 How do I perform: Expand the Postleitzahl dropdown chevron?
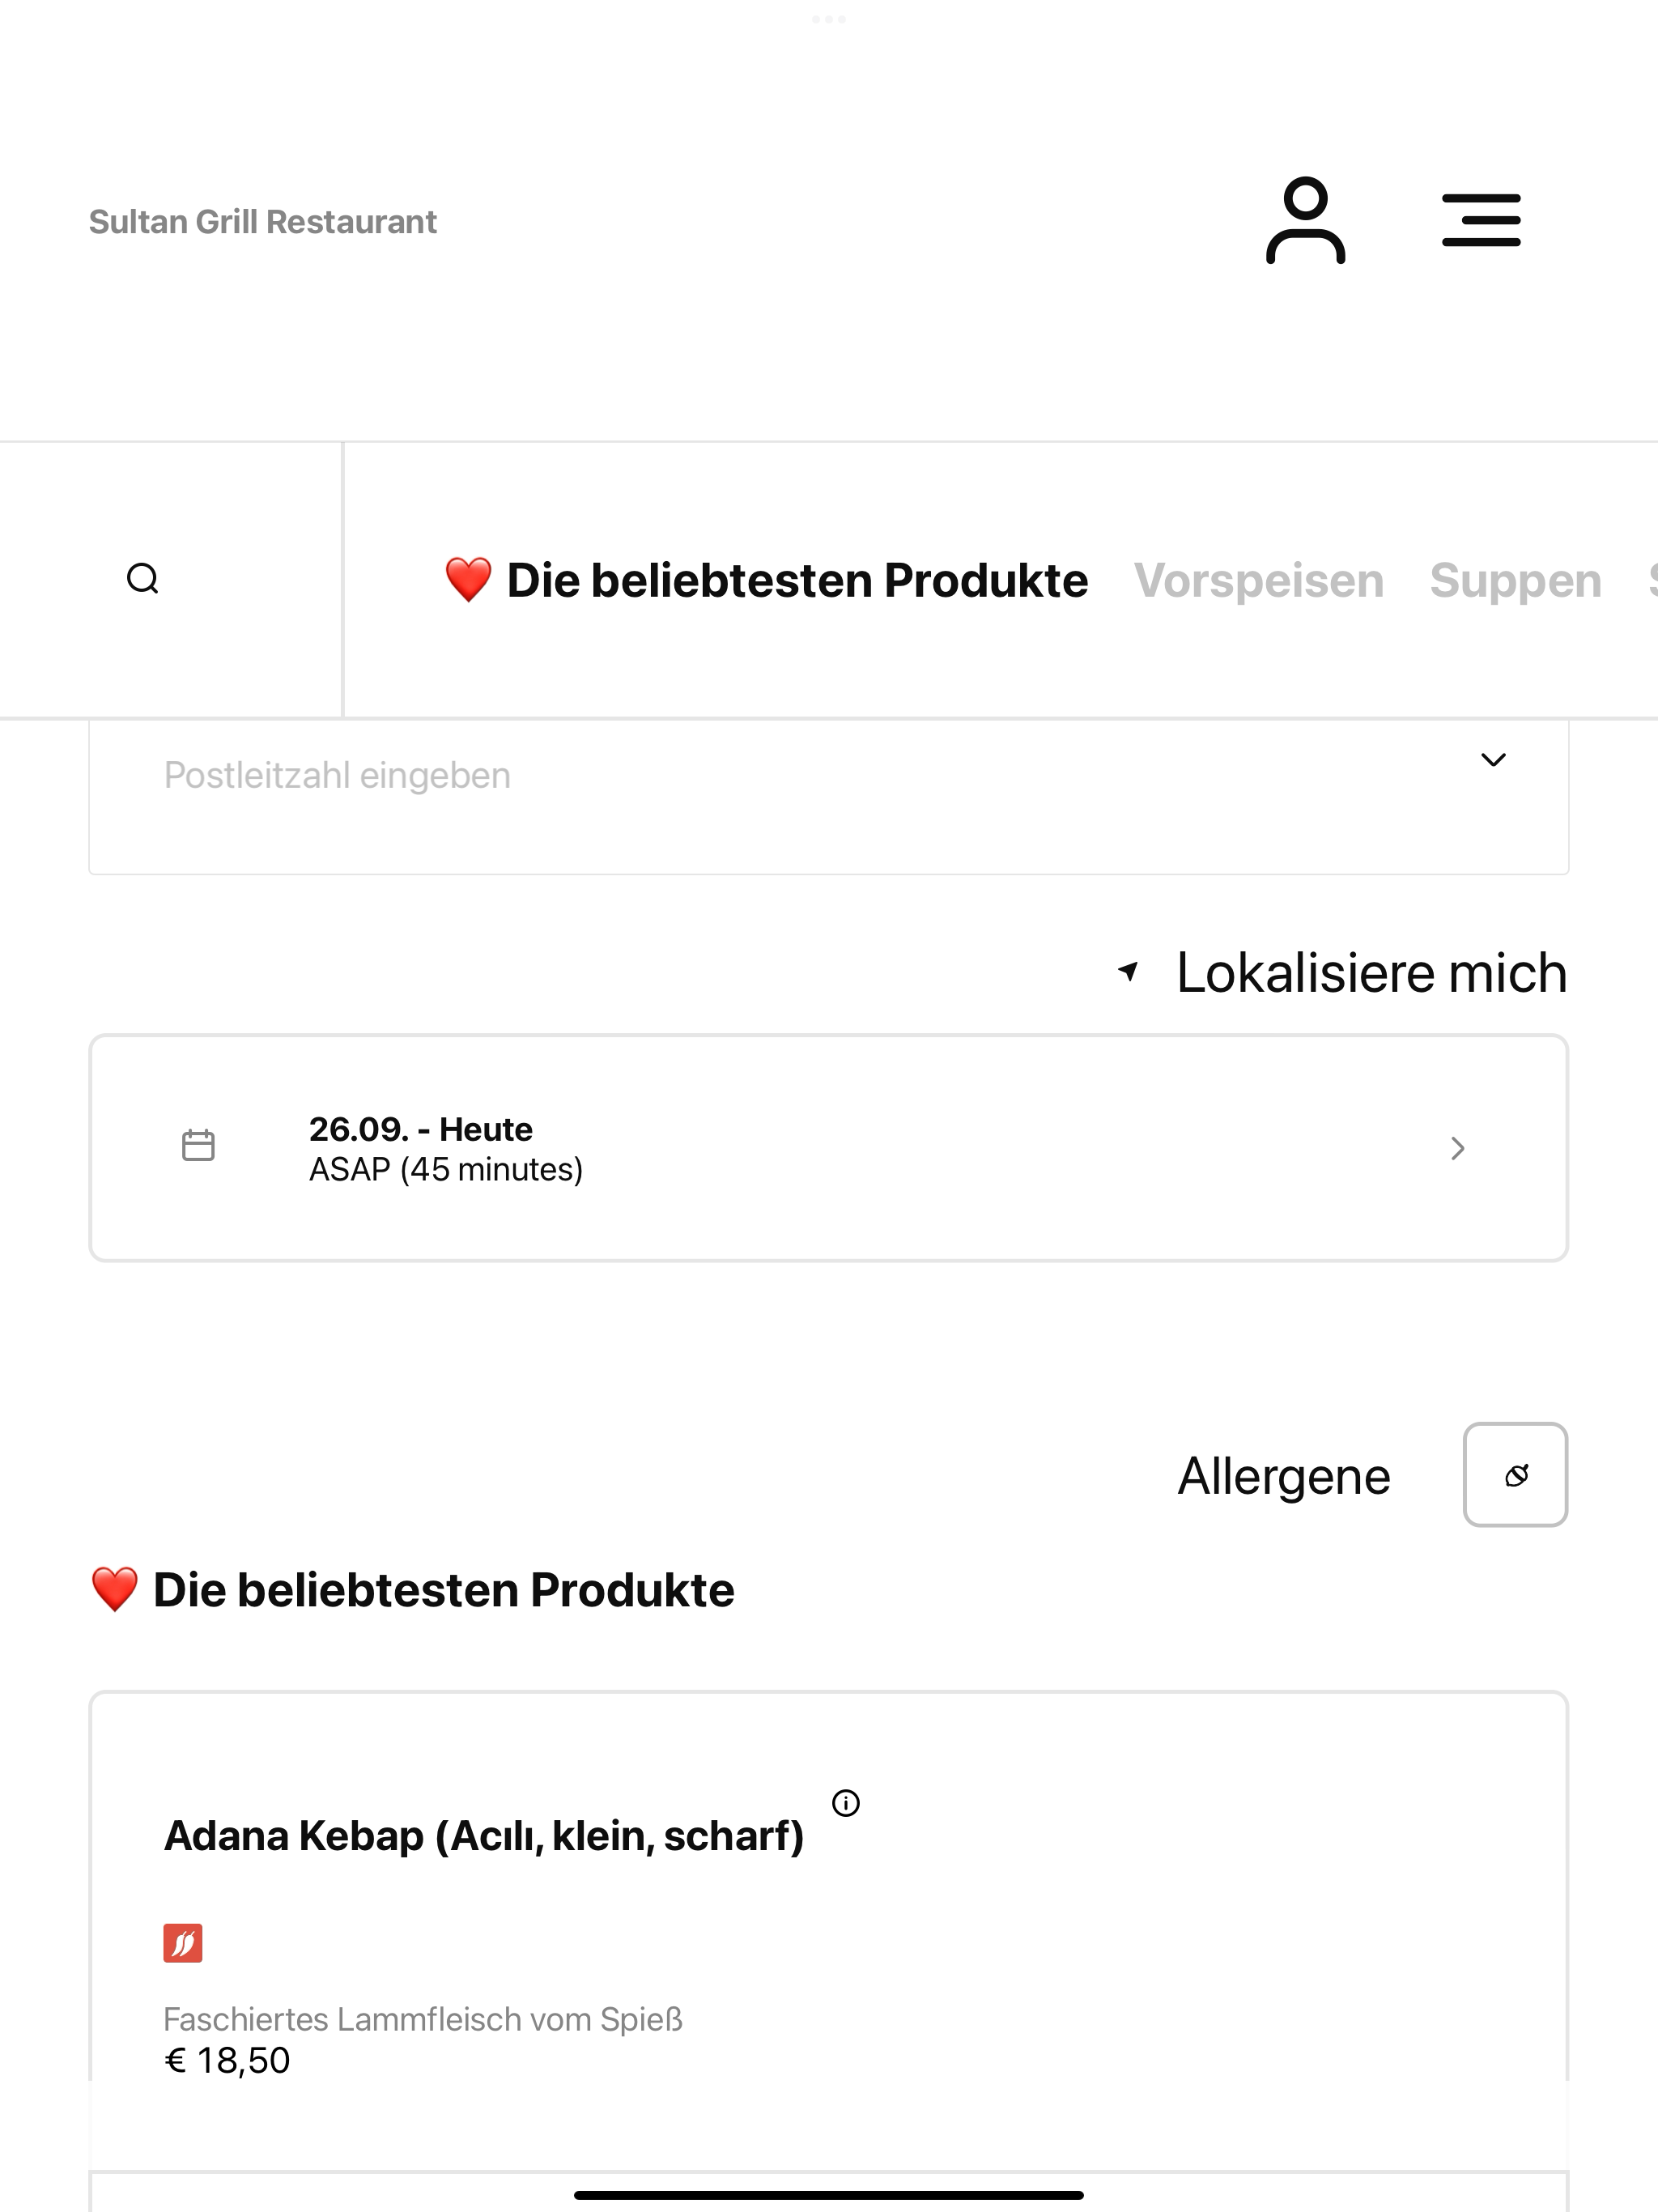point(1493,760)
